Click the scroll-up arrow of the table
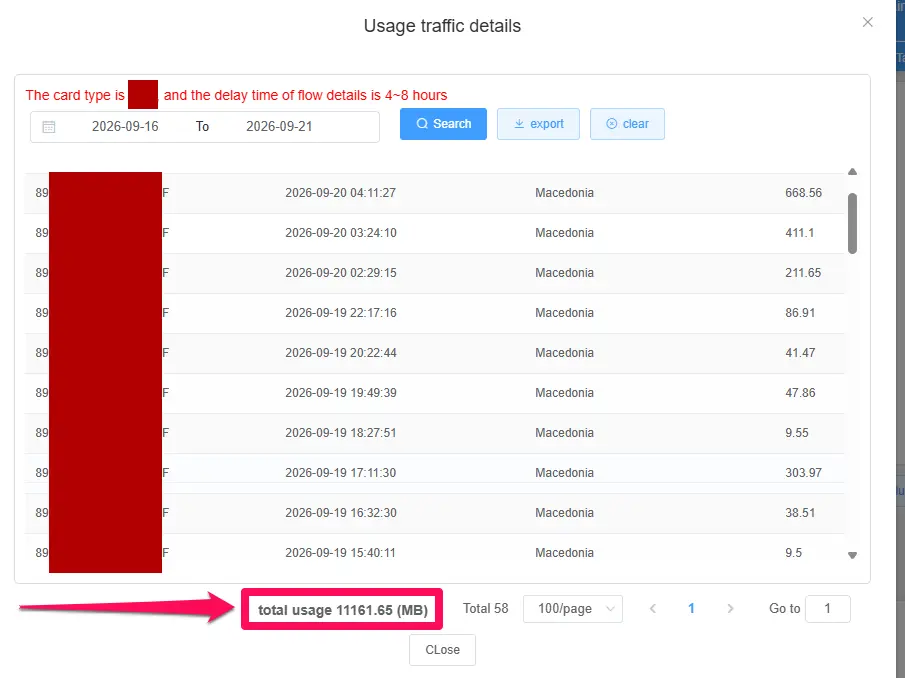Viewport: 905px width, 678px height. tap(852, 172)
